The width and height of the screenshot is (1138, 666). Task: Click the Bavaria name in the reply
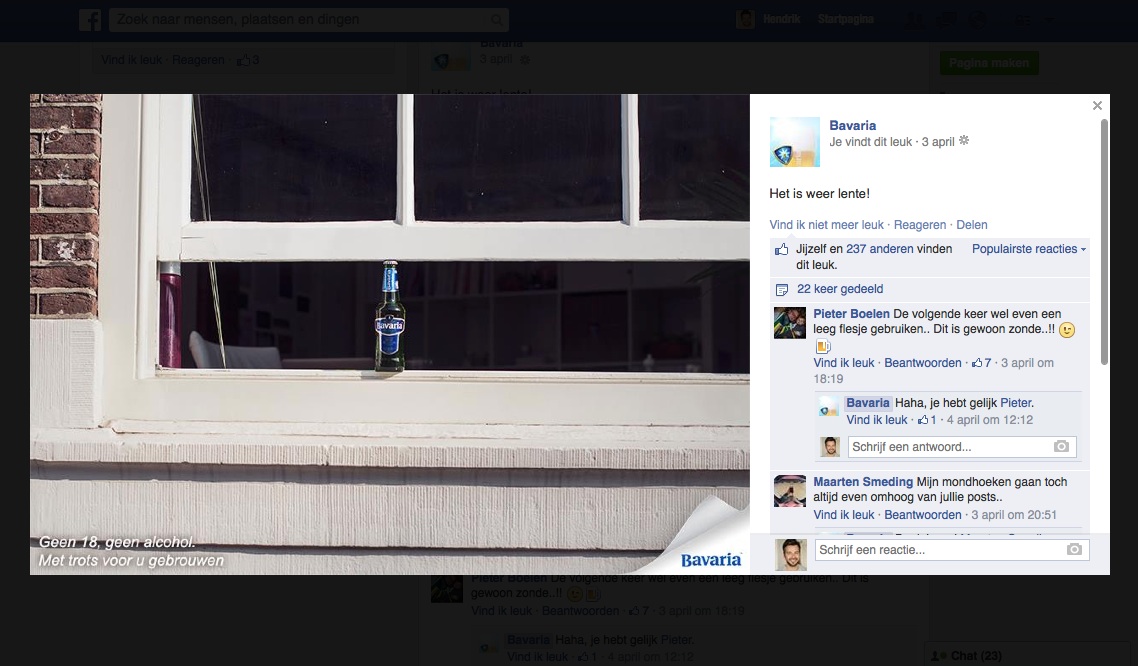[867, 403]
